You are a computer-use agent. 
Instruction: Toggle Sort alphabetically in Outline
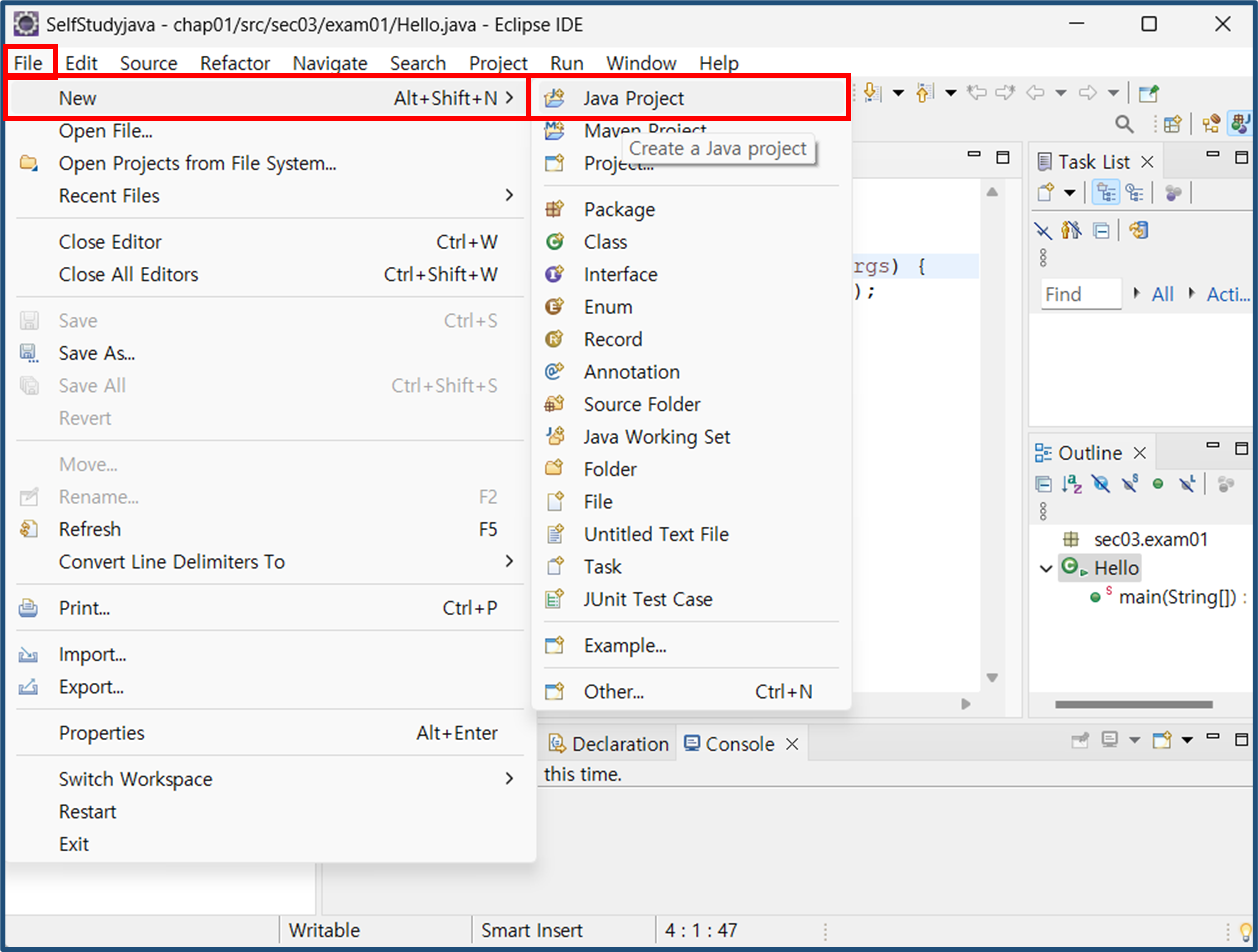coord(1072,484)
